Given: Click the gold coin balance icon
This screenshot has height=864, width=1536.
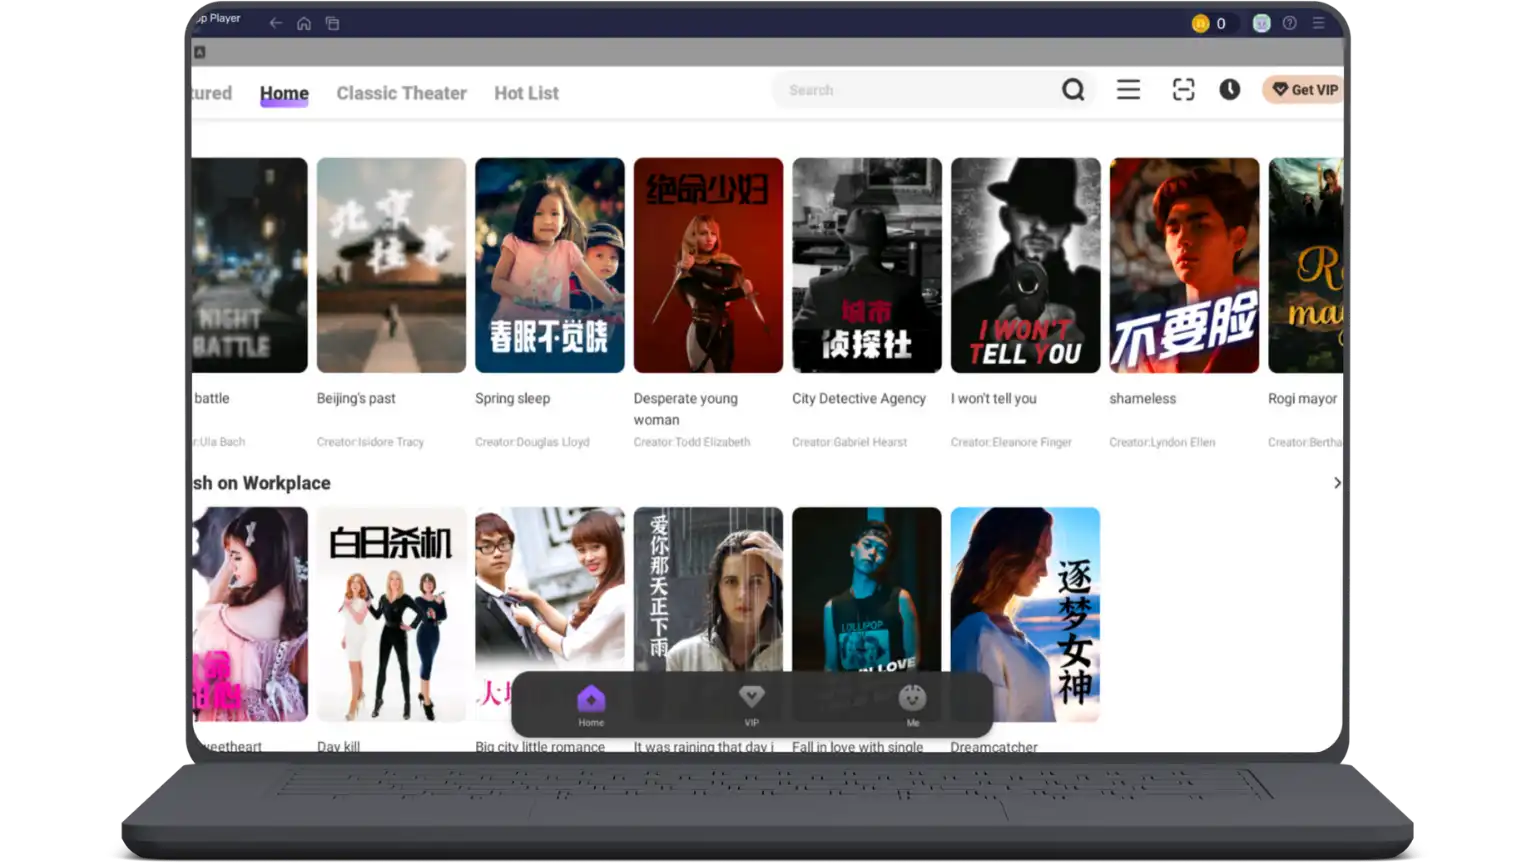Looking at the screenshot, I should [x=1201, y=23].
